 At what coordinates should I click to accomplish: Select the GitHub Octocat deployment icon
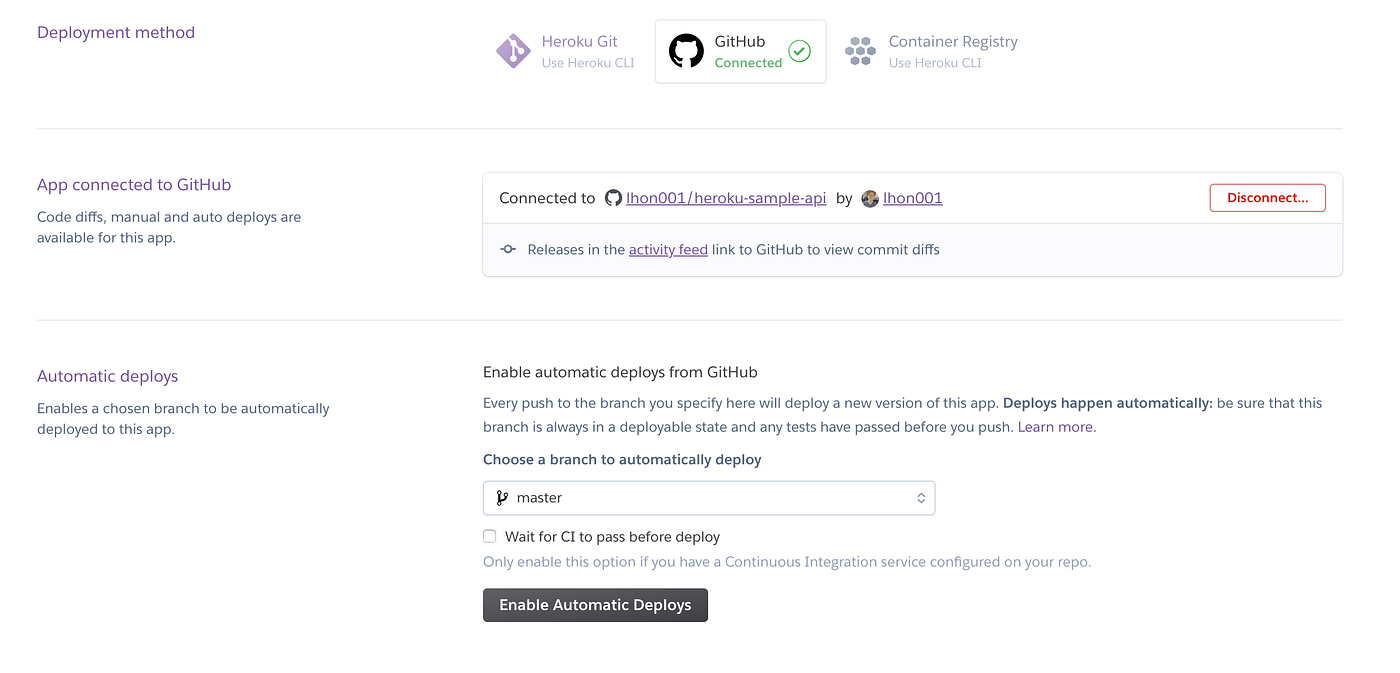686,51
